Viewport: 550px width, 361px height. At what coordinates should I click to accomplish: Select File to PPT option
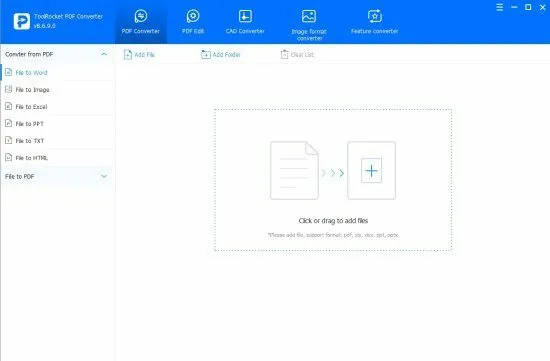(x=57, y=124)
